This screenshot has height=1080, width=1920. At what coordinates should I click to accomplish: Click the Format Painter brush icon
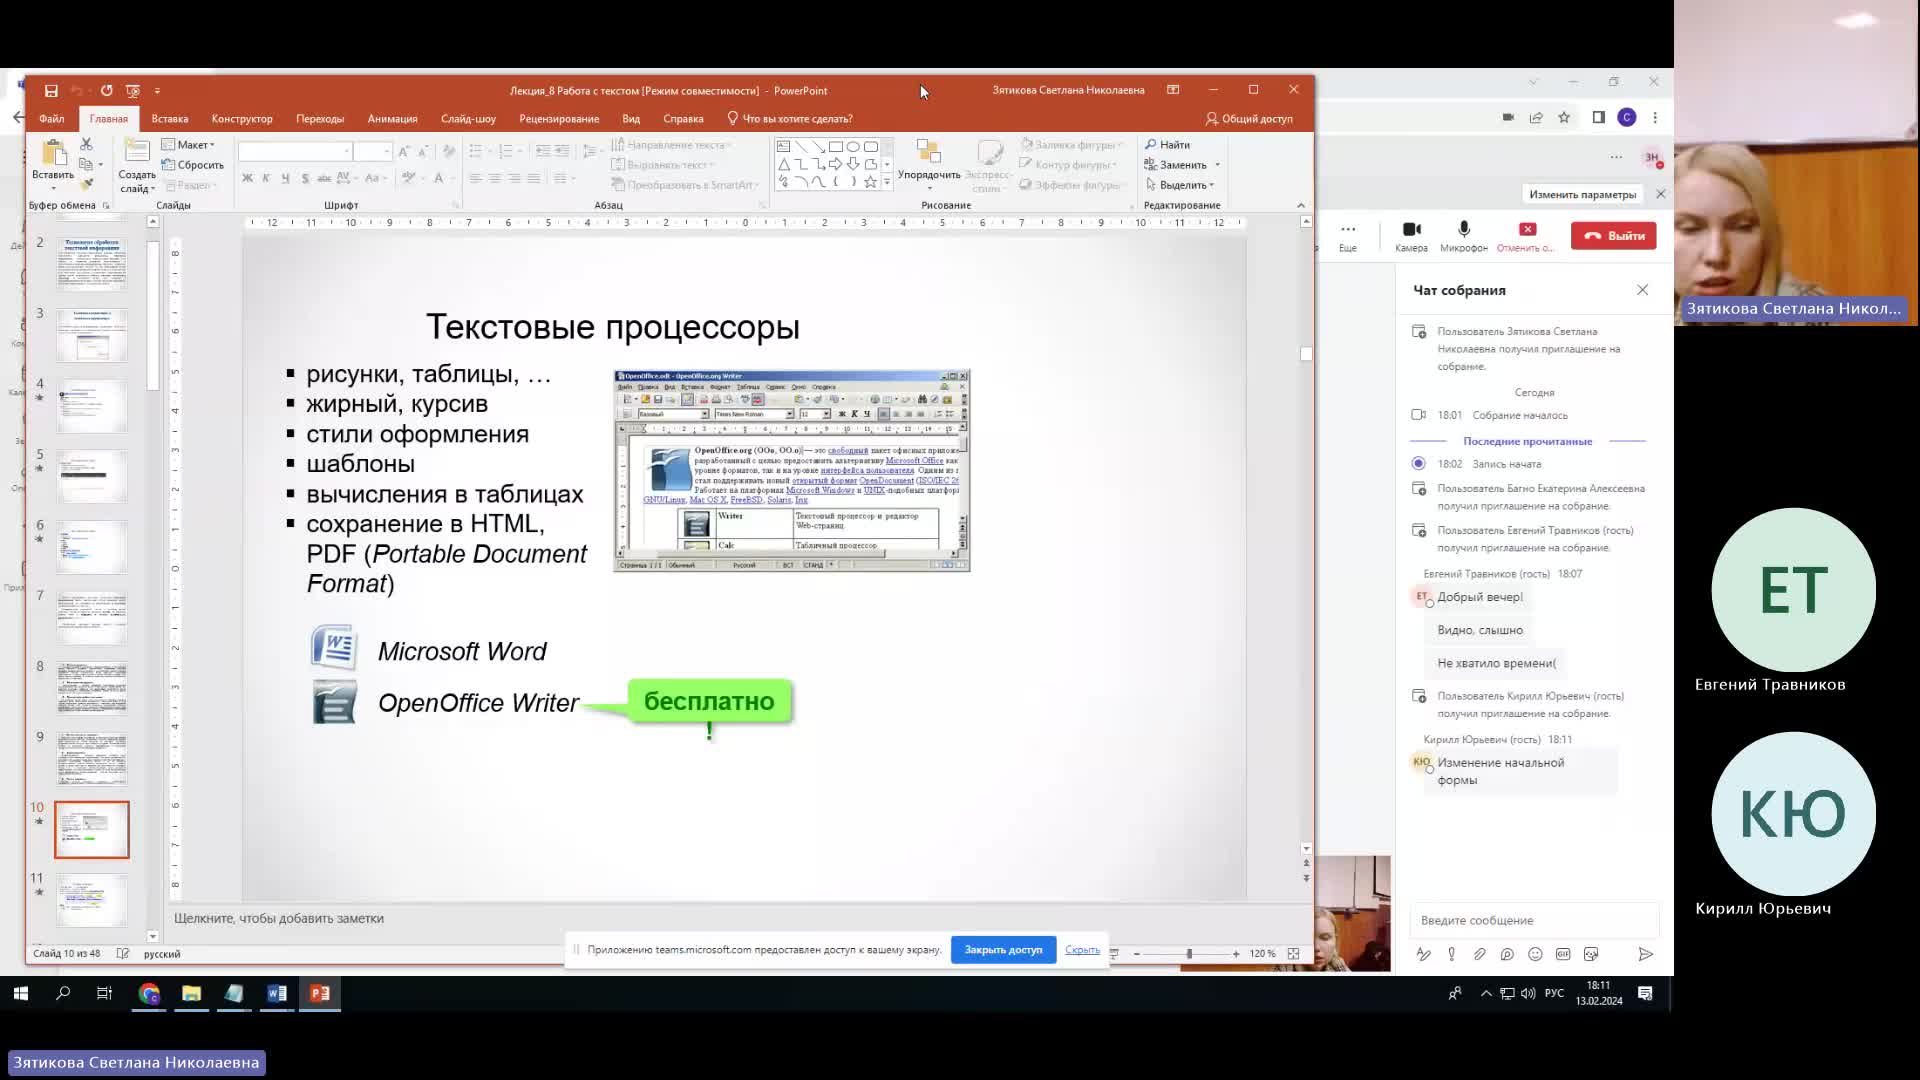pos(86,184)
